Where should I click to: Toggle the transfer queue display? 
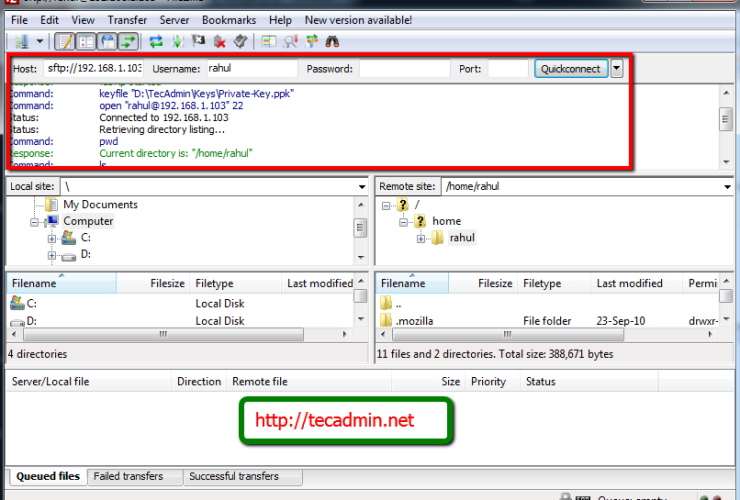click(129, 42)
